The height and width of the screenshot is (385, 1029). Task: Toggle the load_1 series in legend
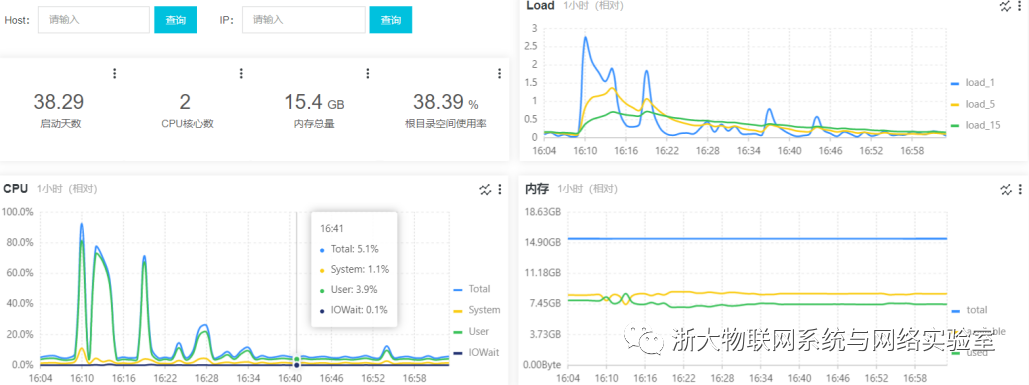pos(973,83)
